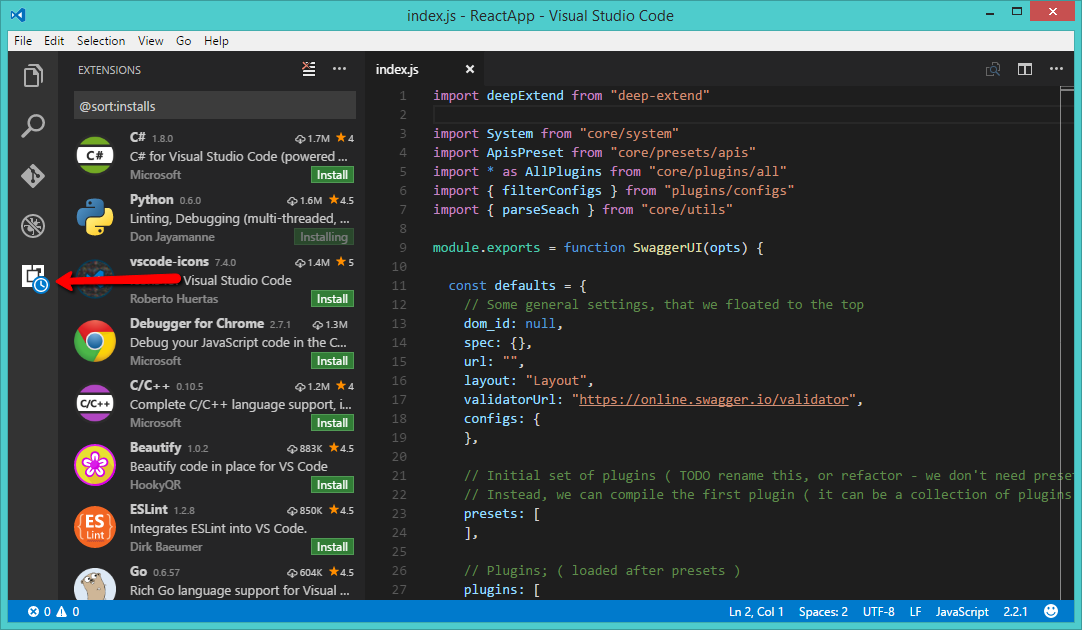The width and height of the screenshot is (1082, 630).
Task: Open the Search view in activity bar
Action: [x=33, y=126]
